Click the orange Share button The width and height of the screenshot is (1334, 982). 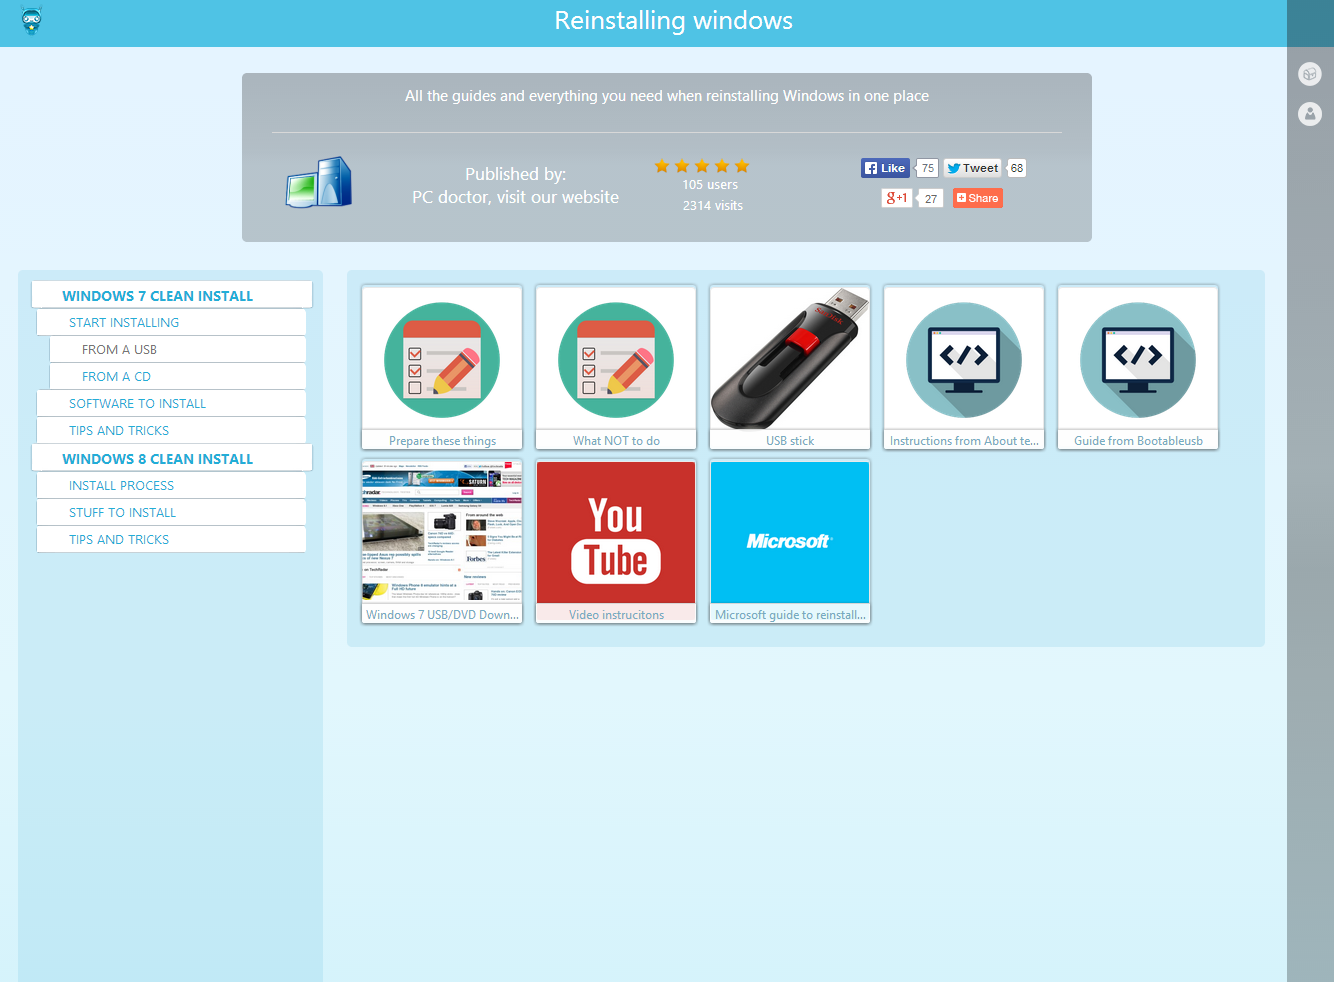977,198
